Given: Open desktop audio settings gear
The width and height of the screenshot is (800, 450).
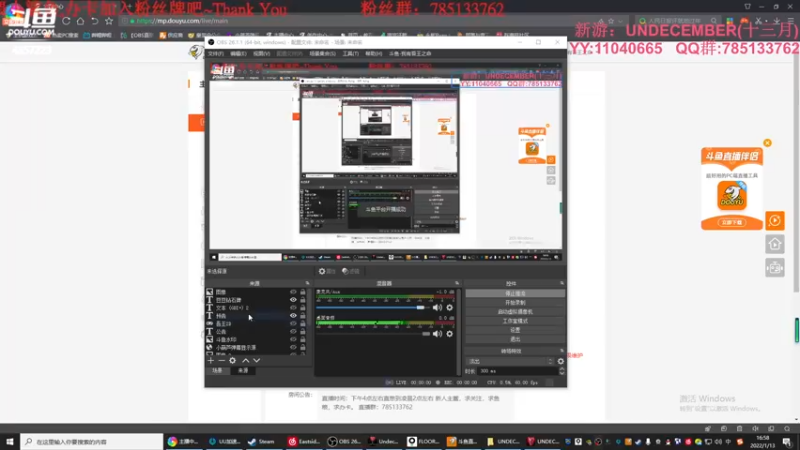Looking at the screenshot, I should (x=449, y=334).
